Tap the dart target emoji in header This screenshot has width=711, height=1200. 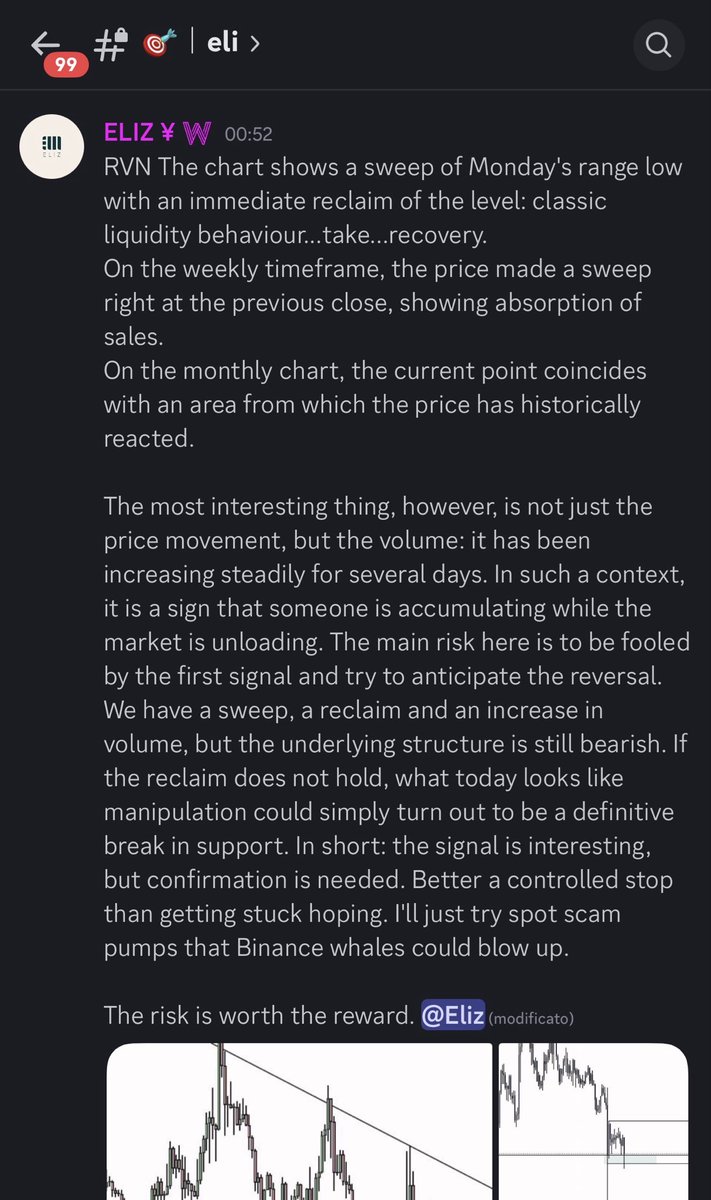[158, 45]
